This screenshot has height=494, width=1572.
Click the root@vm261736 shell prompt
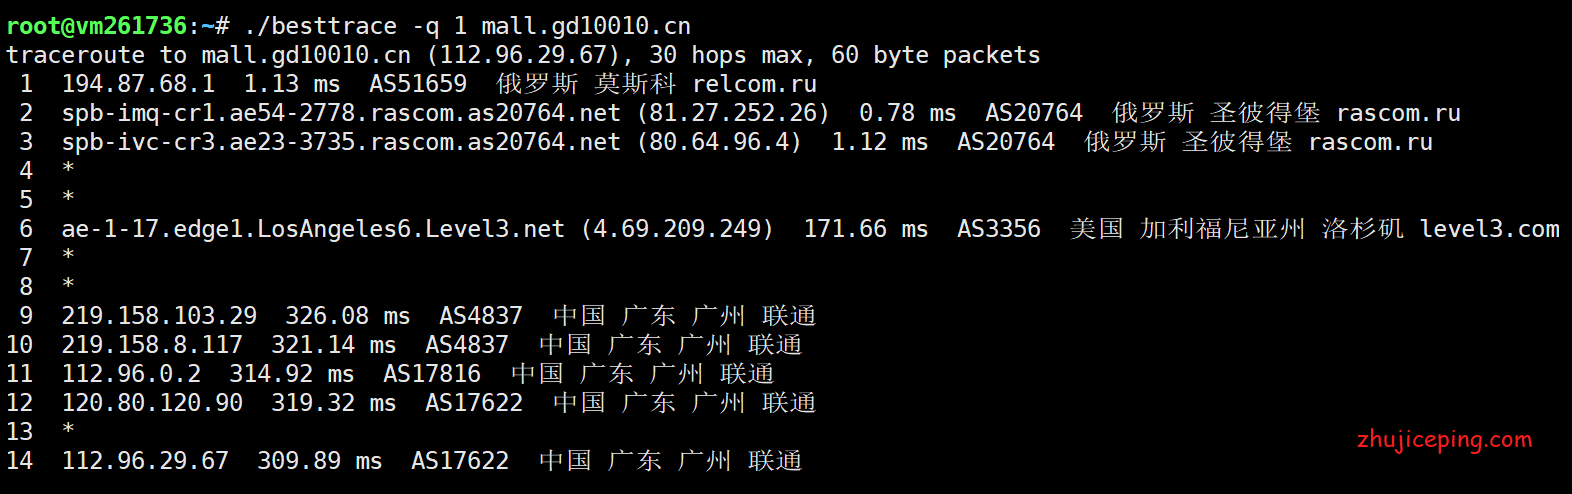[x=97, y=25]
